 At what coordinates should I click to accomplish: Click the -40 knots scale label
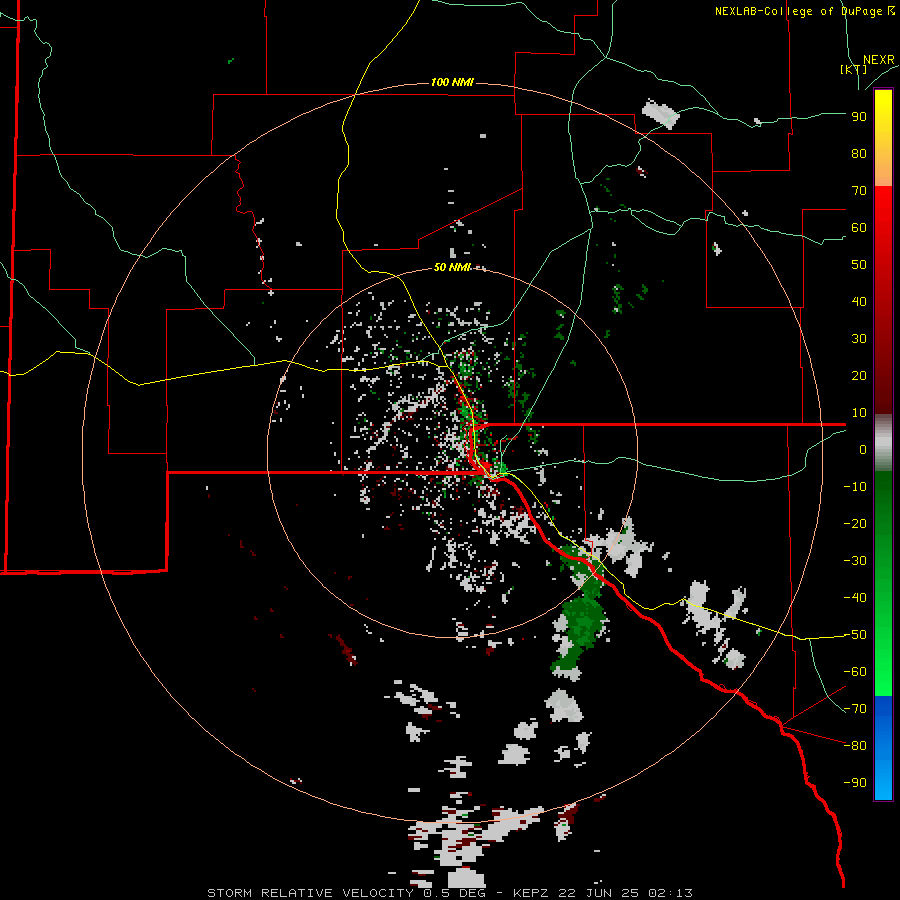click(x=855, y=598)
